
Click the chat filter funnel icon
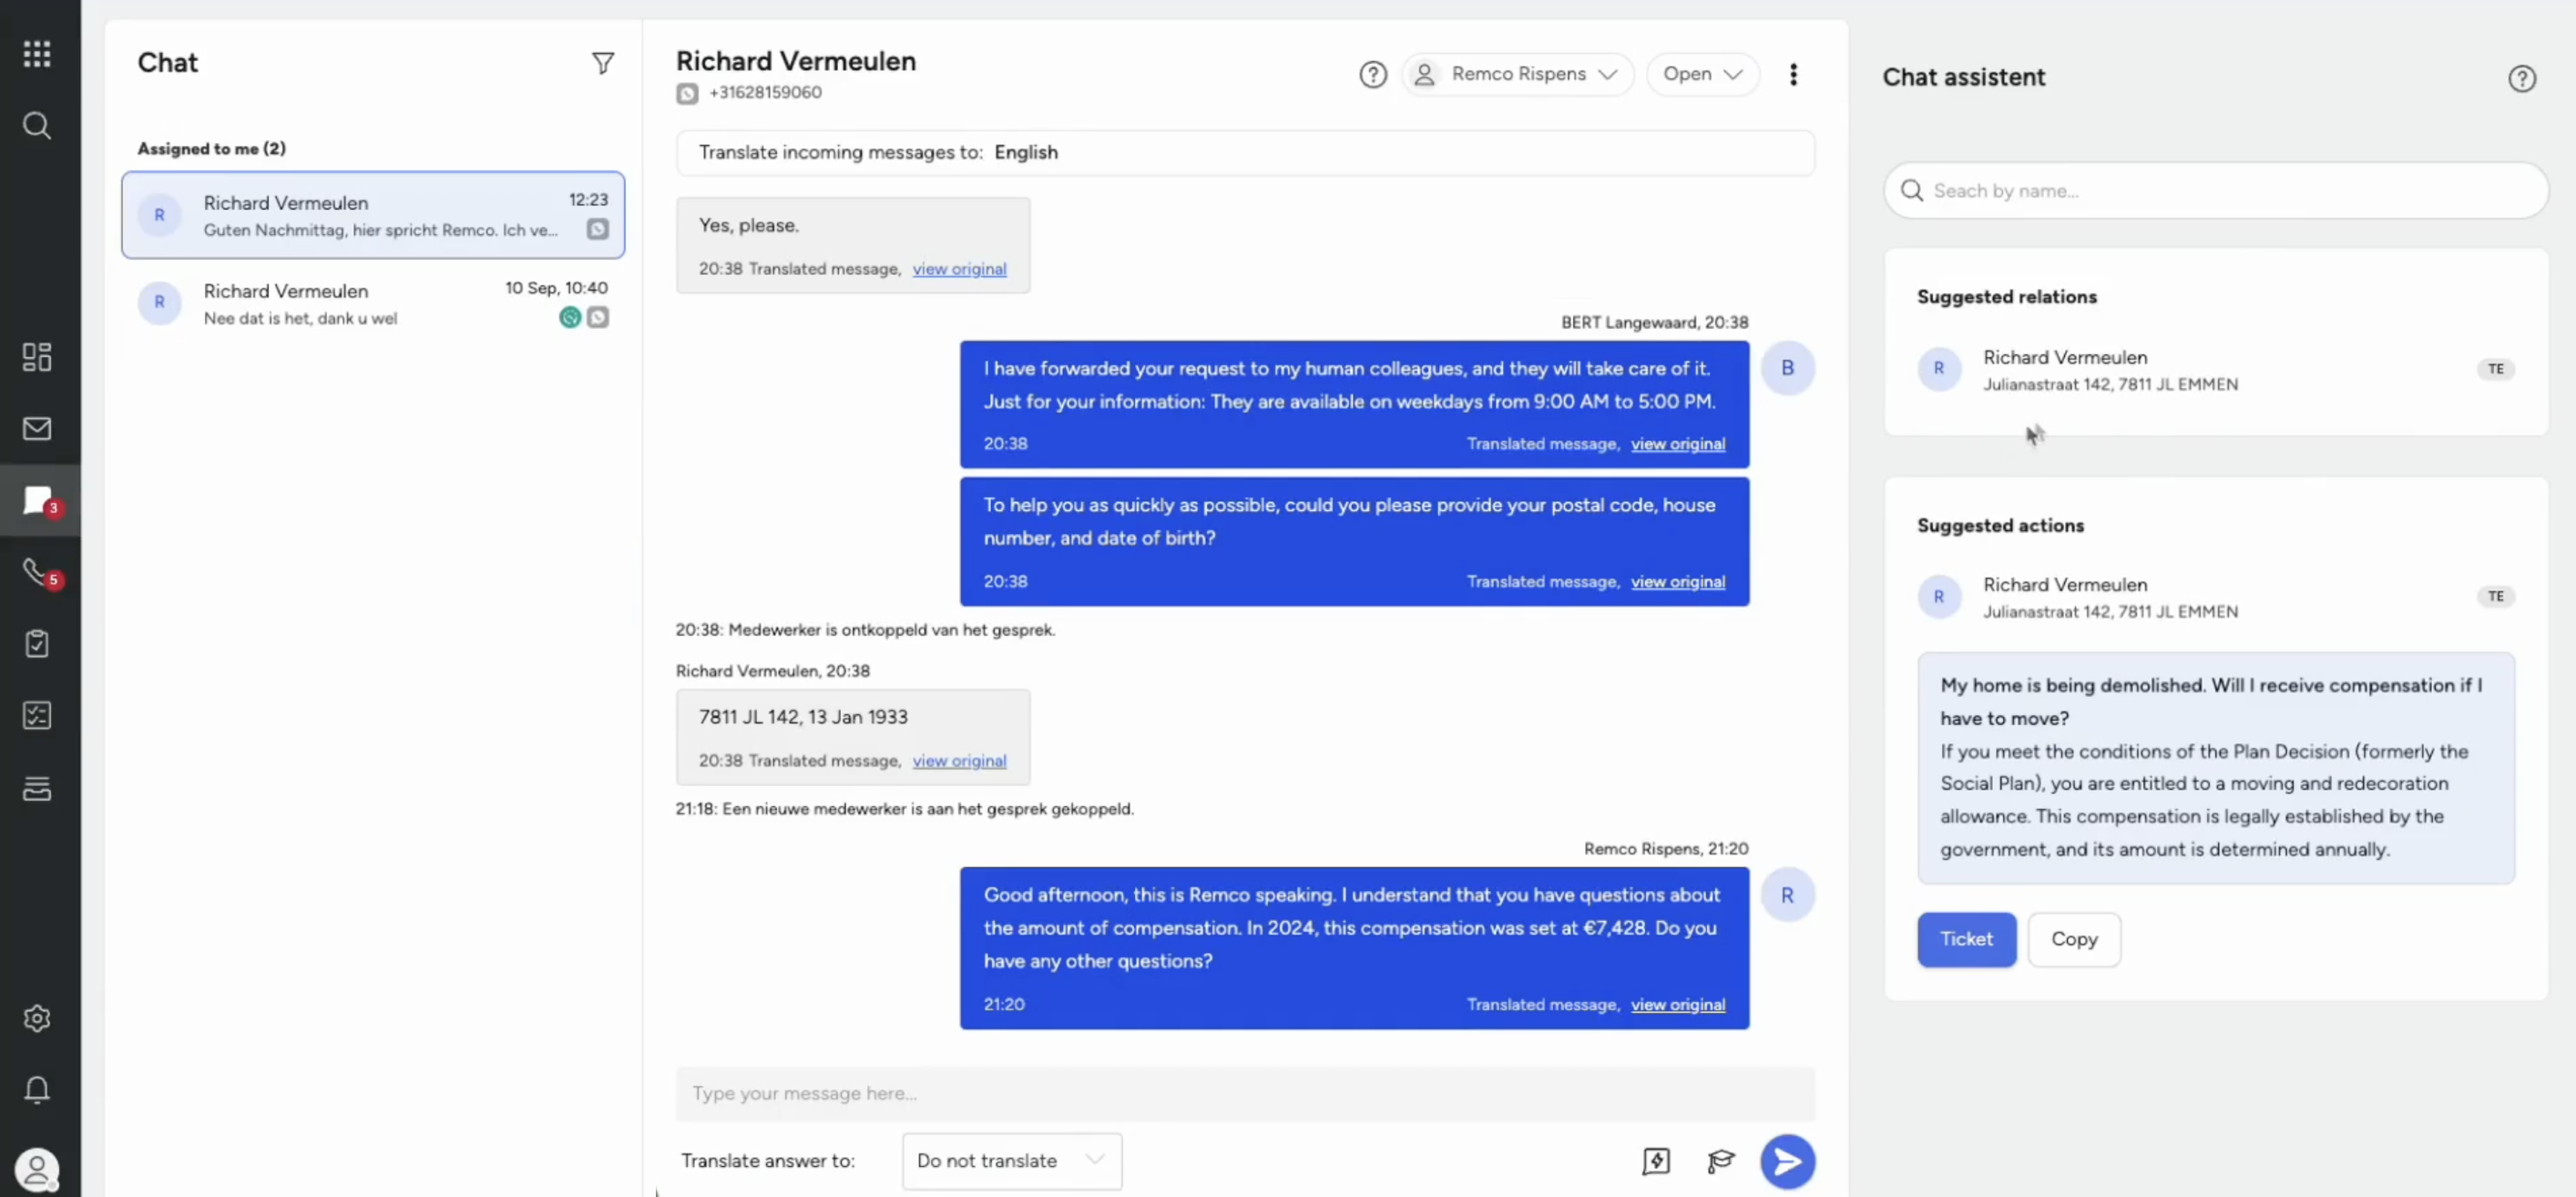[603, 63]
